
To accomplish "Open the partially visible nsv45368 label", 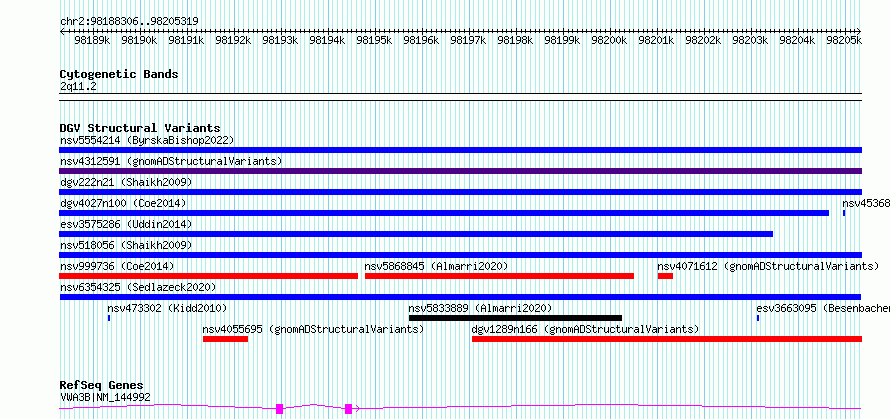I will (x=866, y=203).
